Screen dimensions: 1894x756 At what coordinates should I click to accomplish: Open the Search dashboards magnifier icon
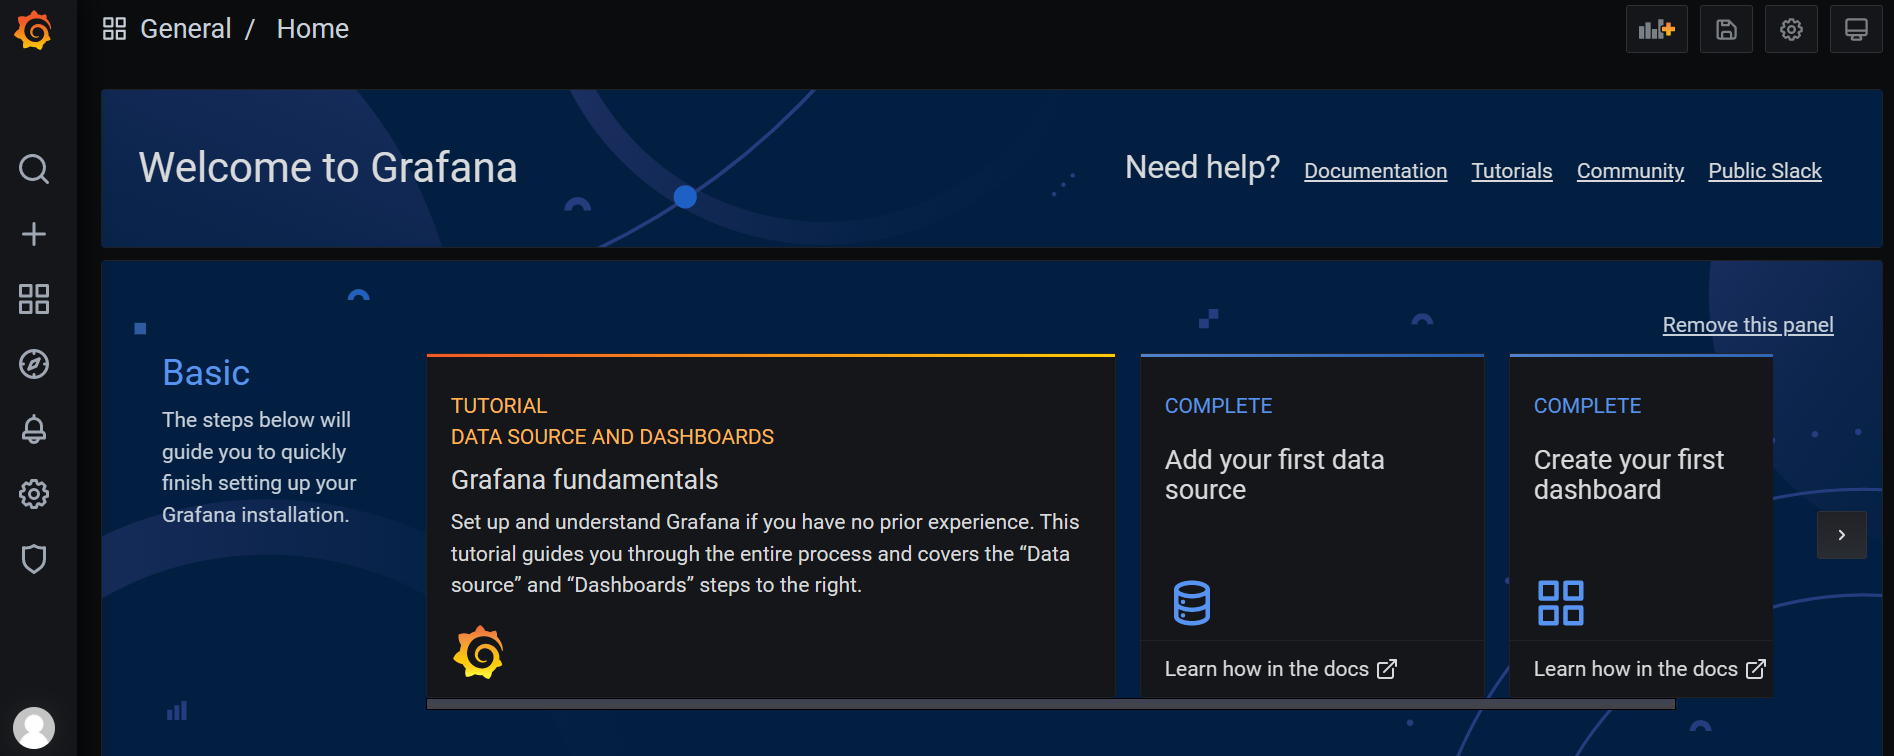[34, 169]
